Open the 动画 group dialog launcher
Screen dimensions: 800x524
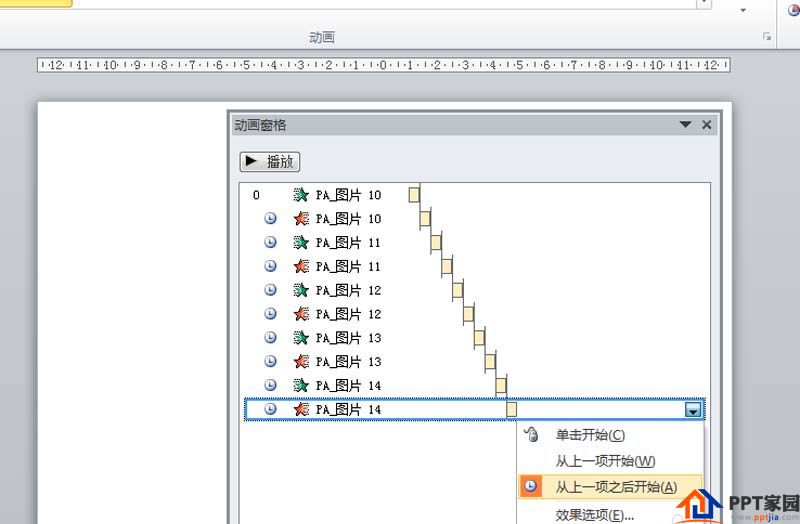[766, 36]
